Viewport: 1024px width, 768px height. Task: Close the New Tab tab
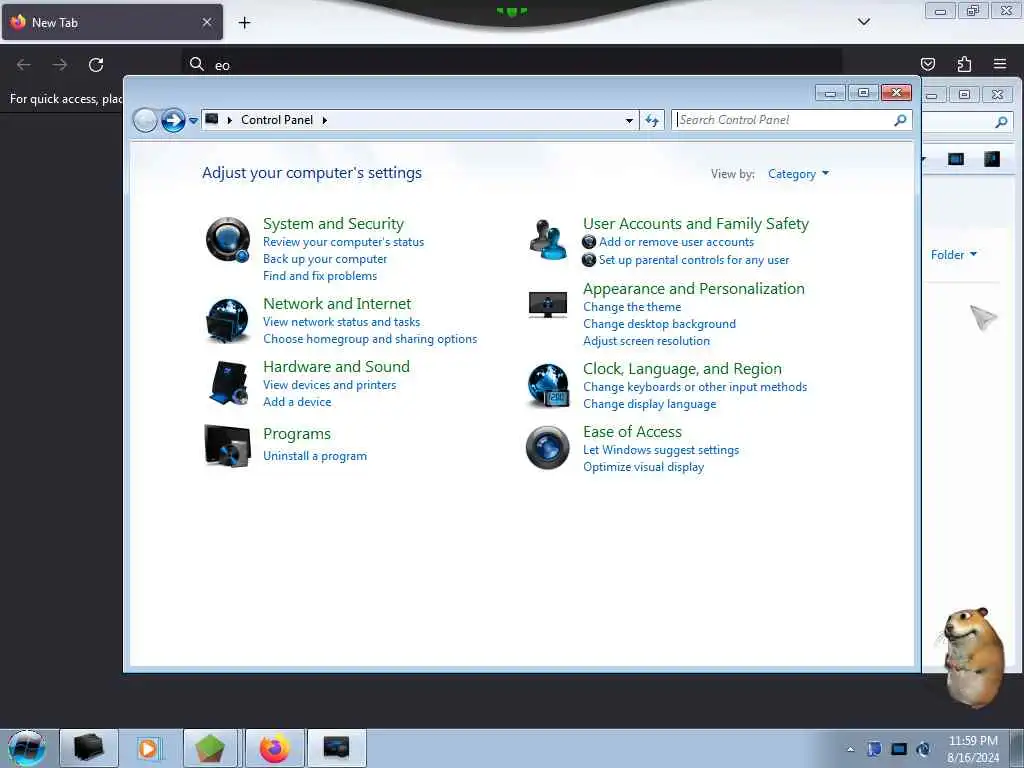(x=207, y=22)
